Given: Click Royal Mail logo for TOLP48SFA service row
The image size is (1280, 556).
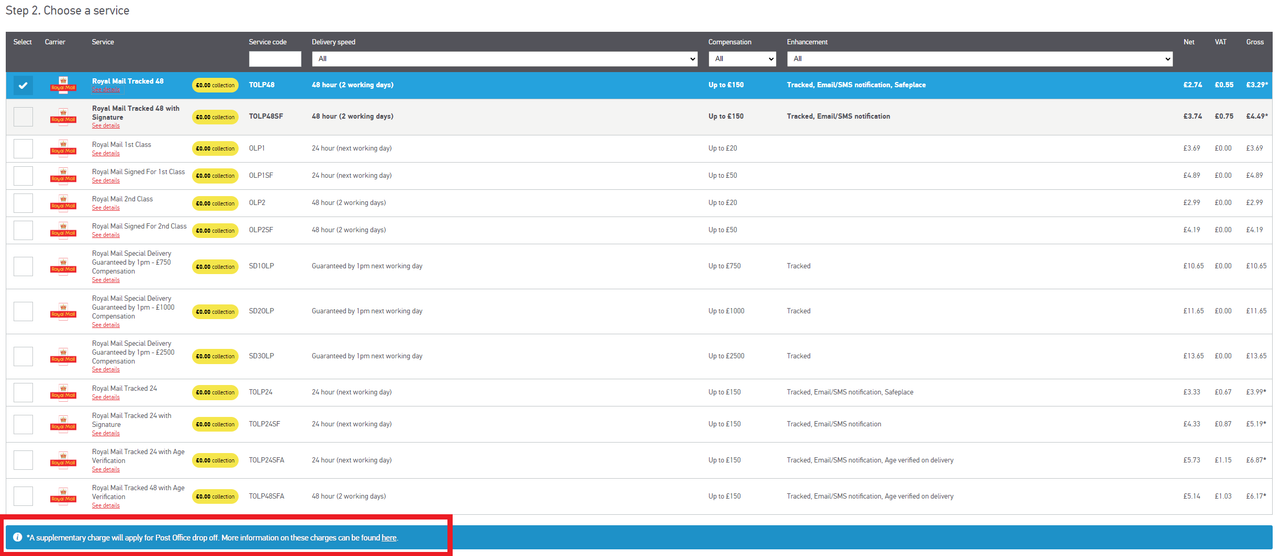Looking at the screenshot, I should pyautogui.click(x=63, y=496).
